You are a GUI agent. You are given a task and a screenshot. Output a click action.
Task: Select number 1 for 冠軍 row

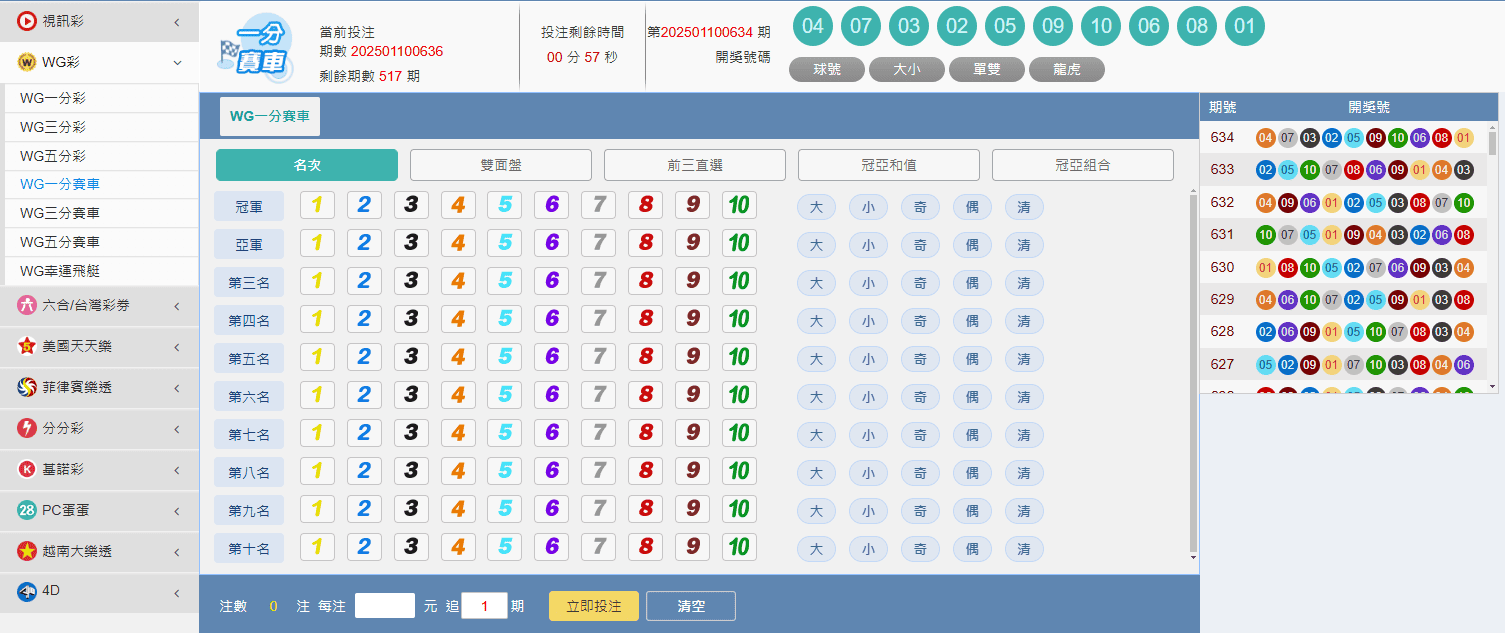coord(317,206)
